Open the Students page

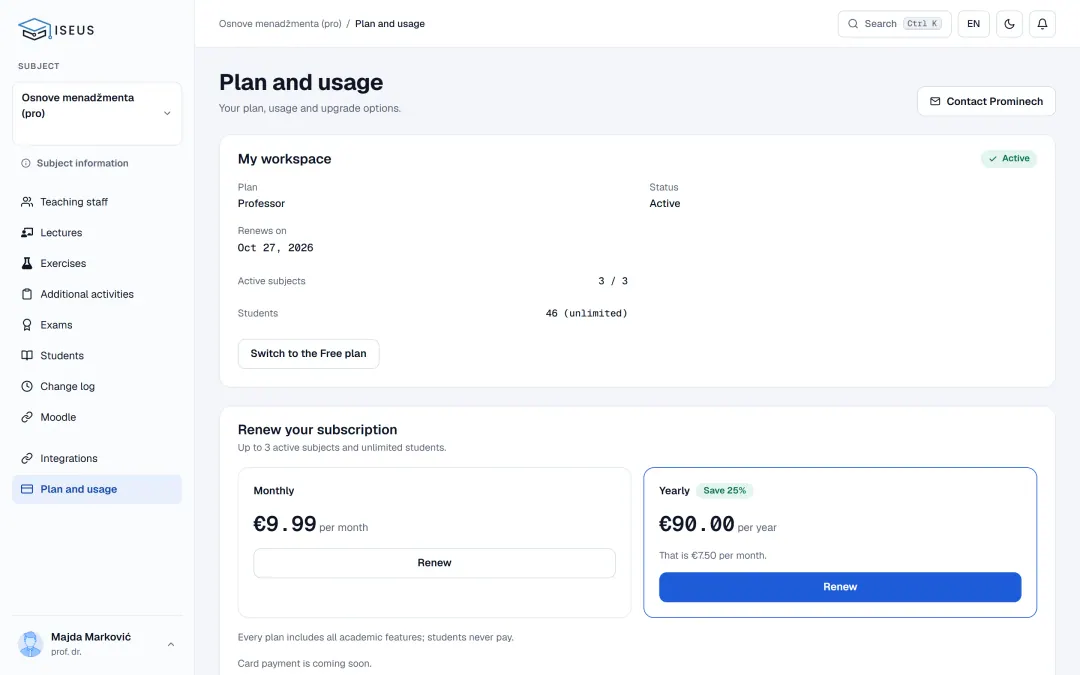coord(97,355)
